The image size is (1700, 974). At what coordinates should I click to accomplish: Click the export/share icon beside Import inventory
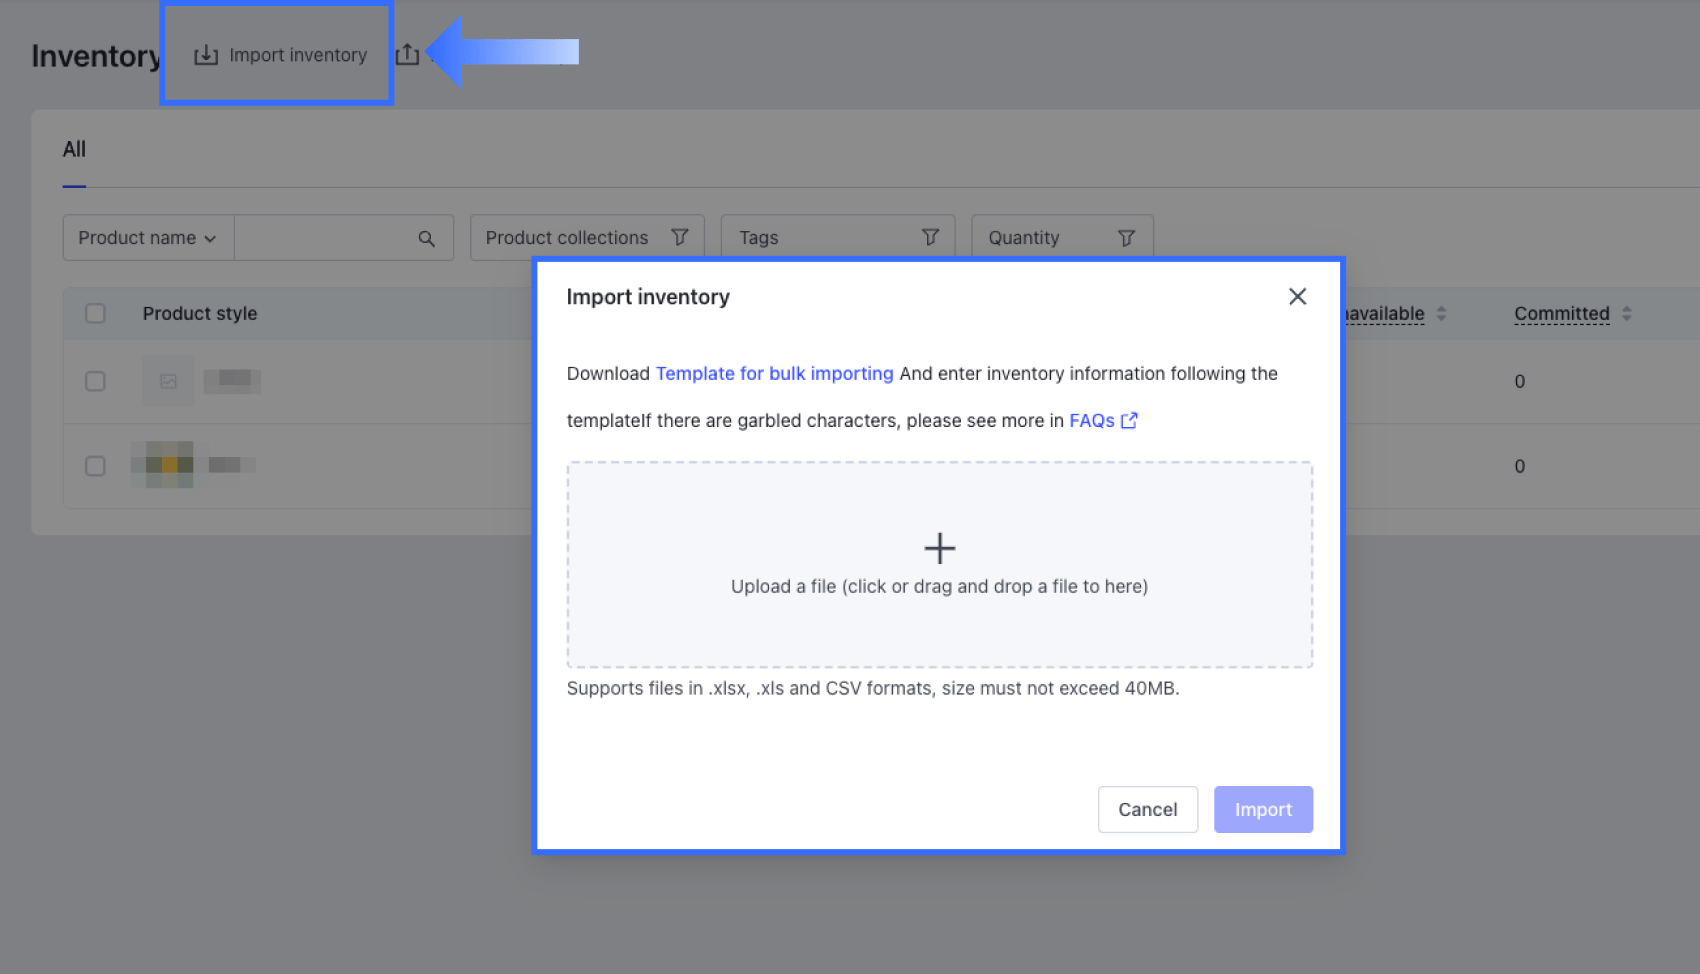click(x=407, y=54)
